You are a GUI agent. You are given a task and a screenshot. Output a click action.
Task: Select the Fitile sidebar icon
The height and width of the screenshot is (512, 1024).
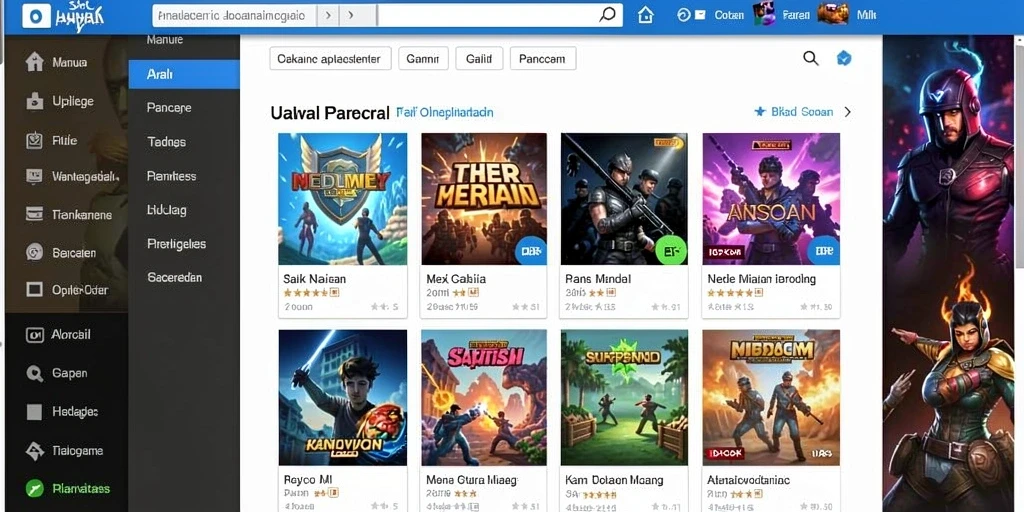34,140
